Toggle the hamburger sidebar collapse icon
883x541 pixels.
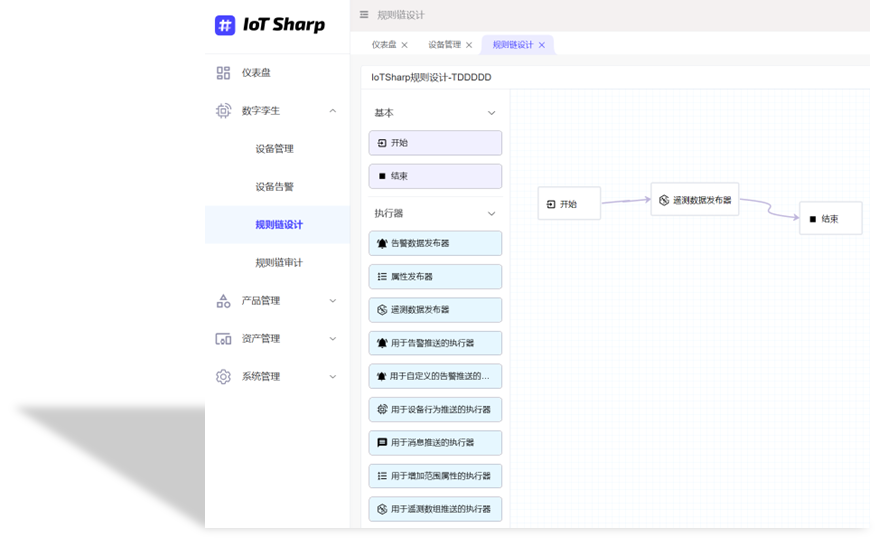point(364,15)
